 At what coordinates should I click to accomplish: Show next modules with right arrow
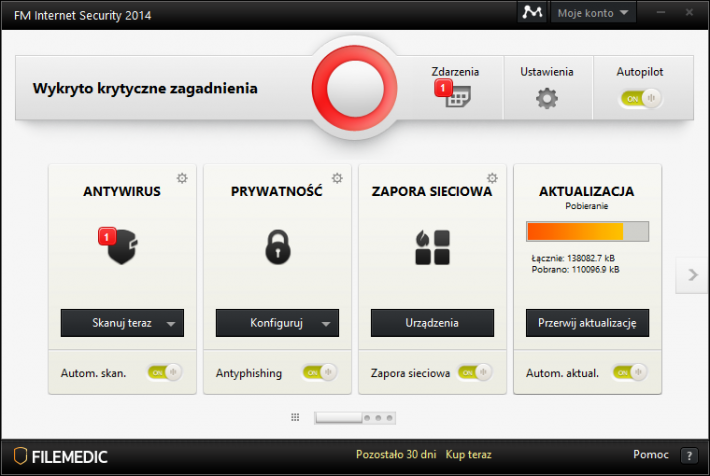[692, 275]
